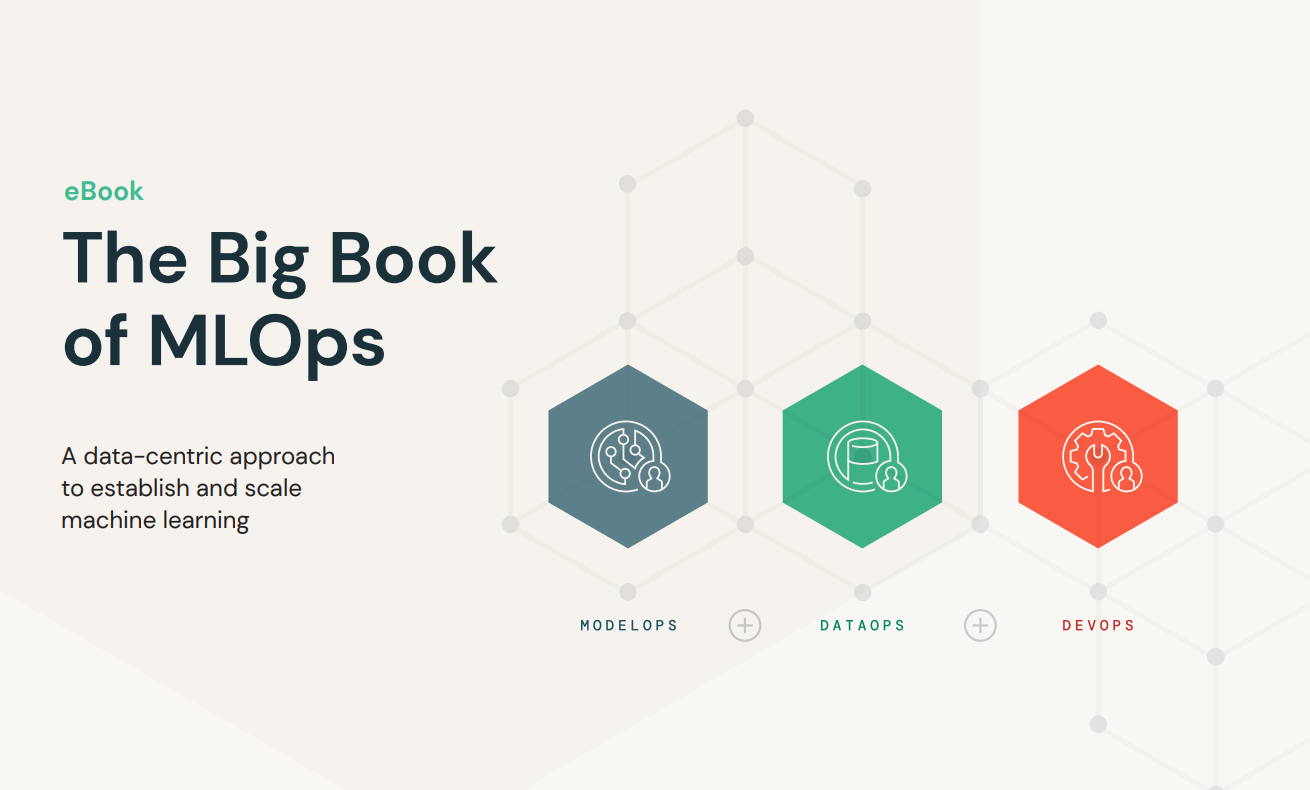Click the data-centric approach subtitle text

pyautogui.click(x=198, y=488)
